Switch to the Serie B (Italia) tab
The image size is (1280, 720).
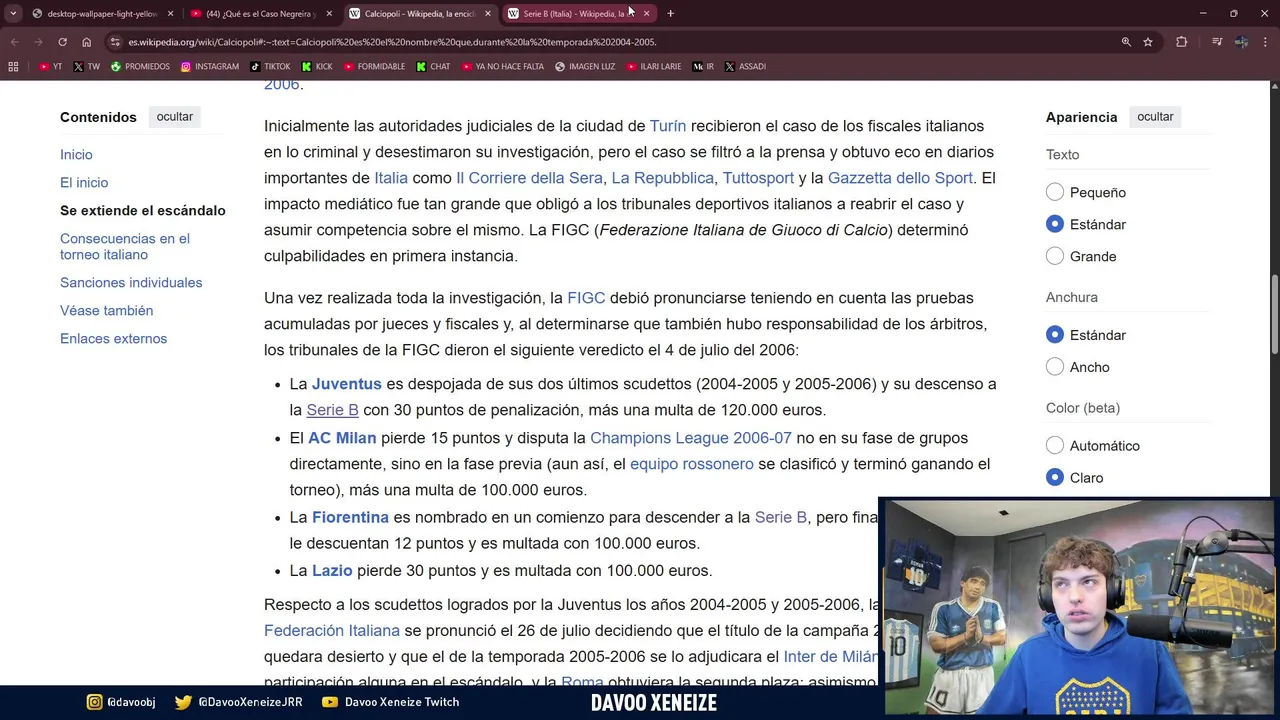[577, 14]
